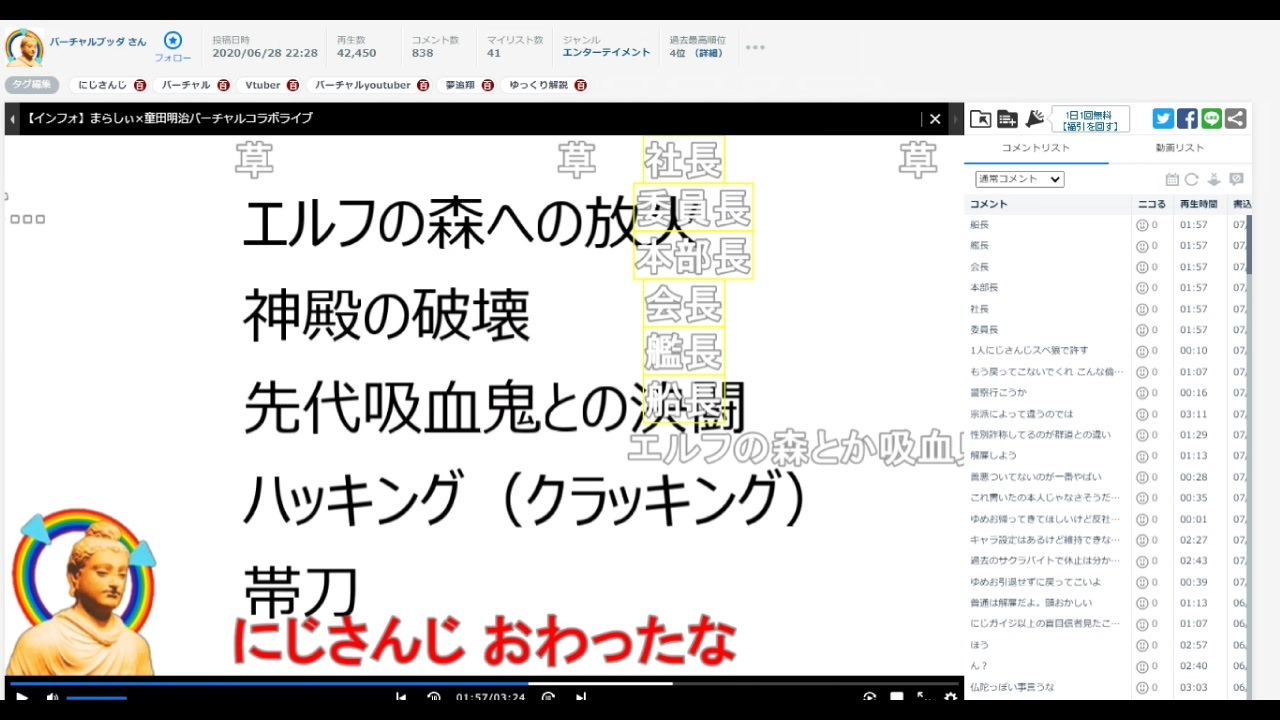Open the gray general share icon
Viewport: 1280px width, 720px height.
[1236, 119]
